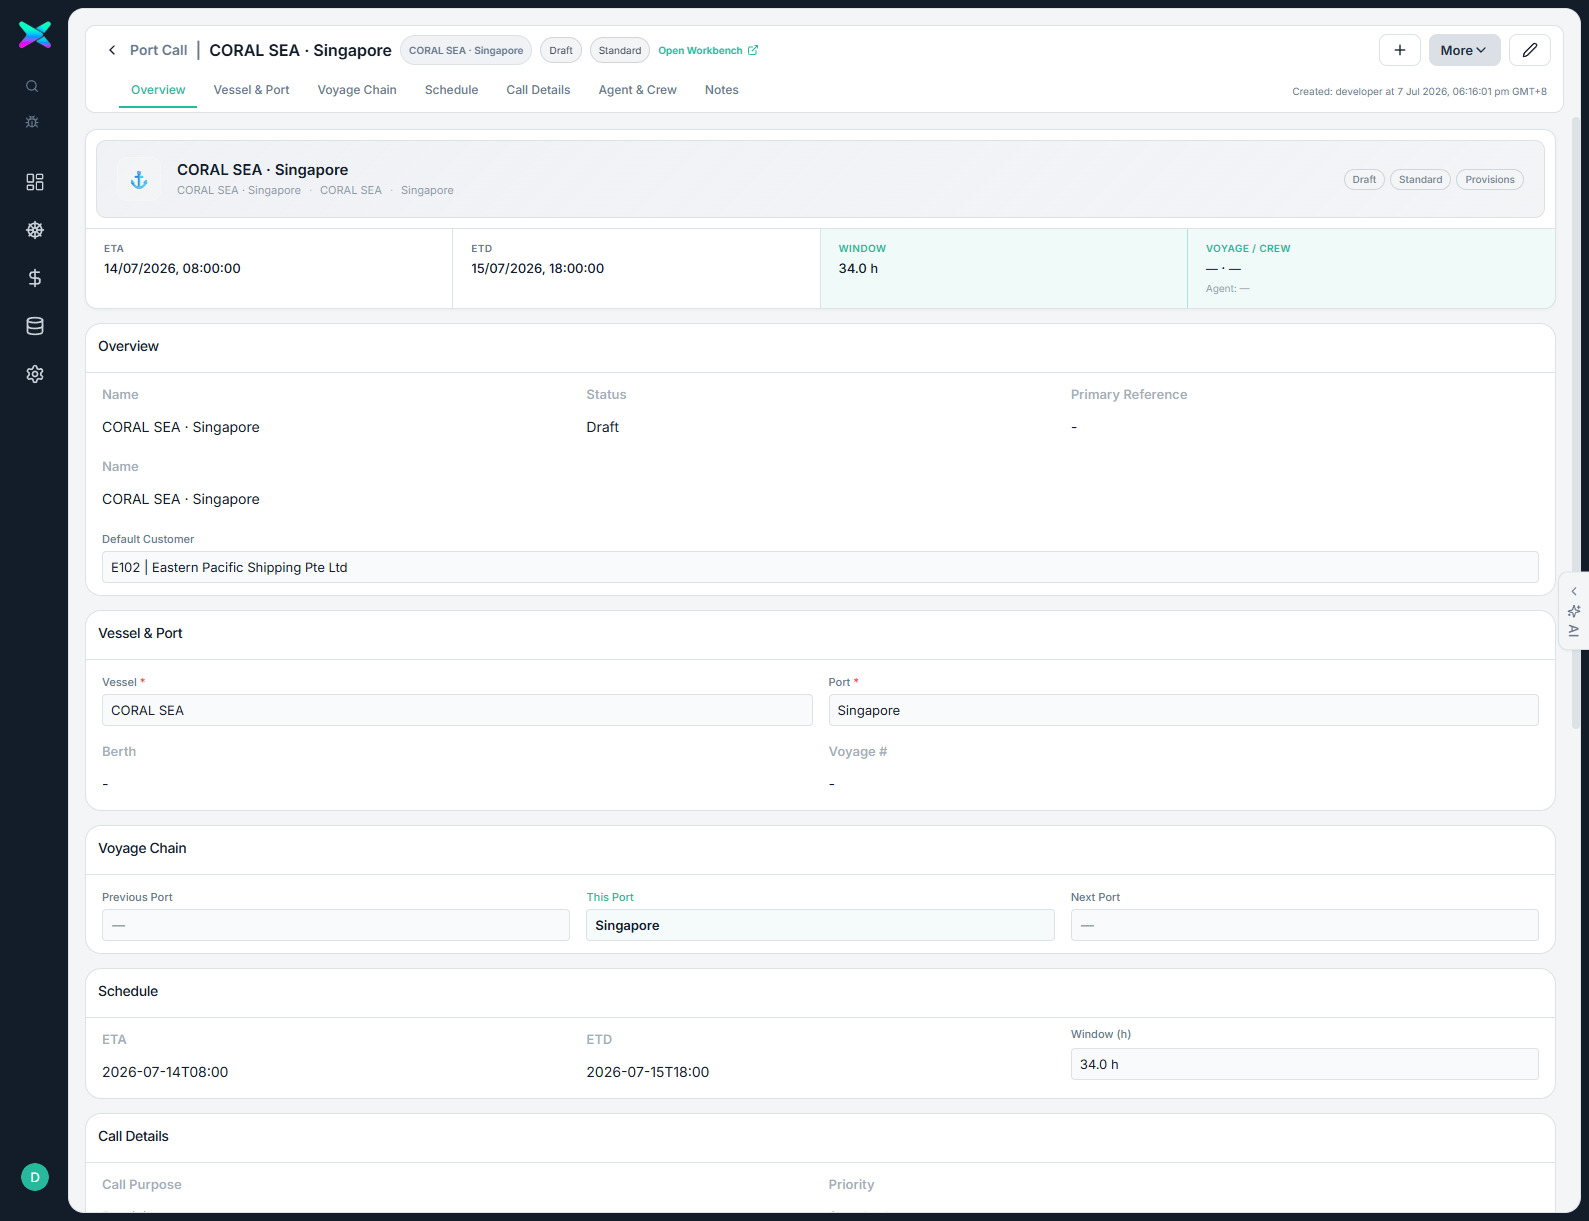Screen dimensions: 1589x1221
Task: Click the Port Call breadcrumb
Action: (158, 50)
